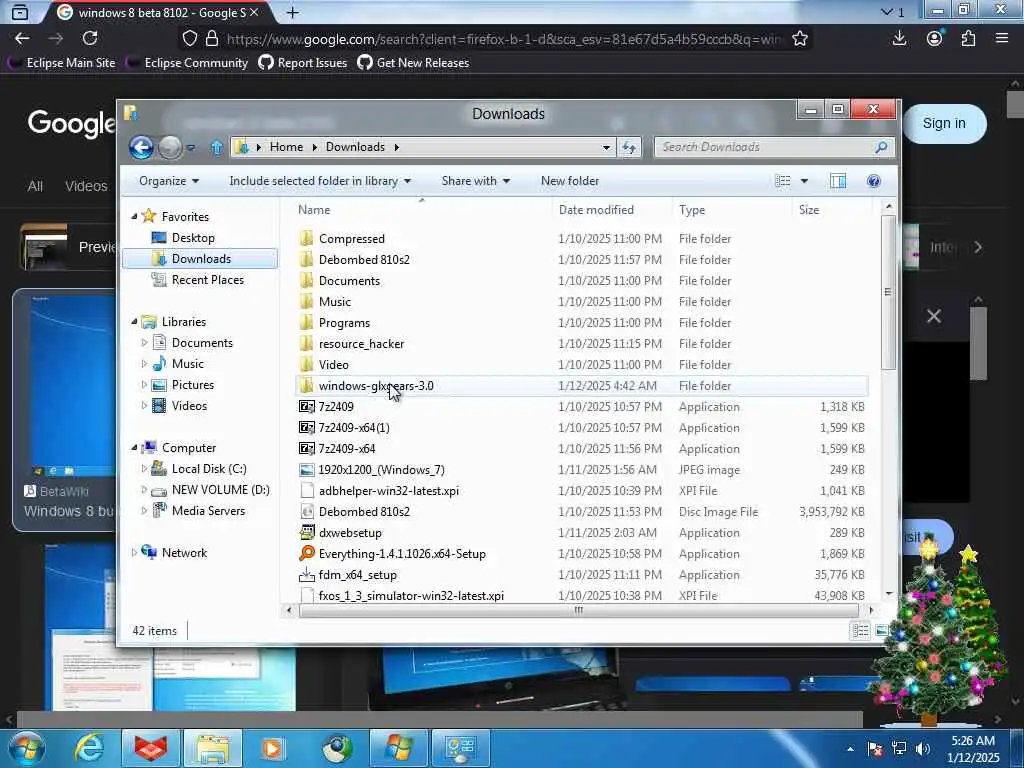Select the 1920x1200_(Windows_7) image icon
The width and height of the screenshot is (1024, 768).
coord(306,470)
